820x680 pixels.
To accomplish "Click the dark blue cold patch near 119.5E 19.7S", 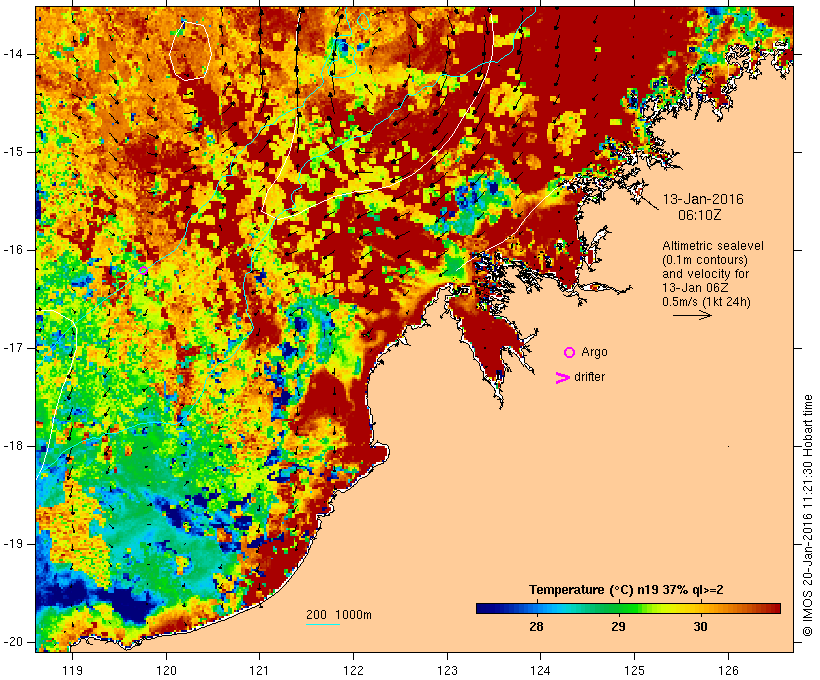I will point(131,606).
